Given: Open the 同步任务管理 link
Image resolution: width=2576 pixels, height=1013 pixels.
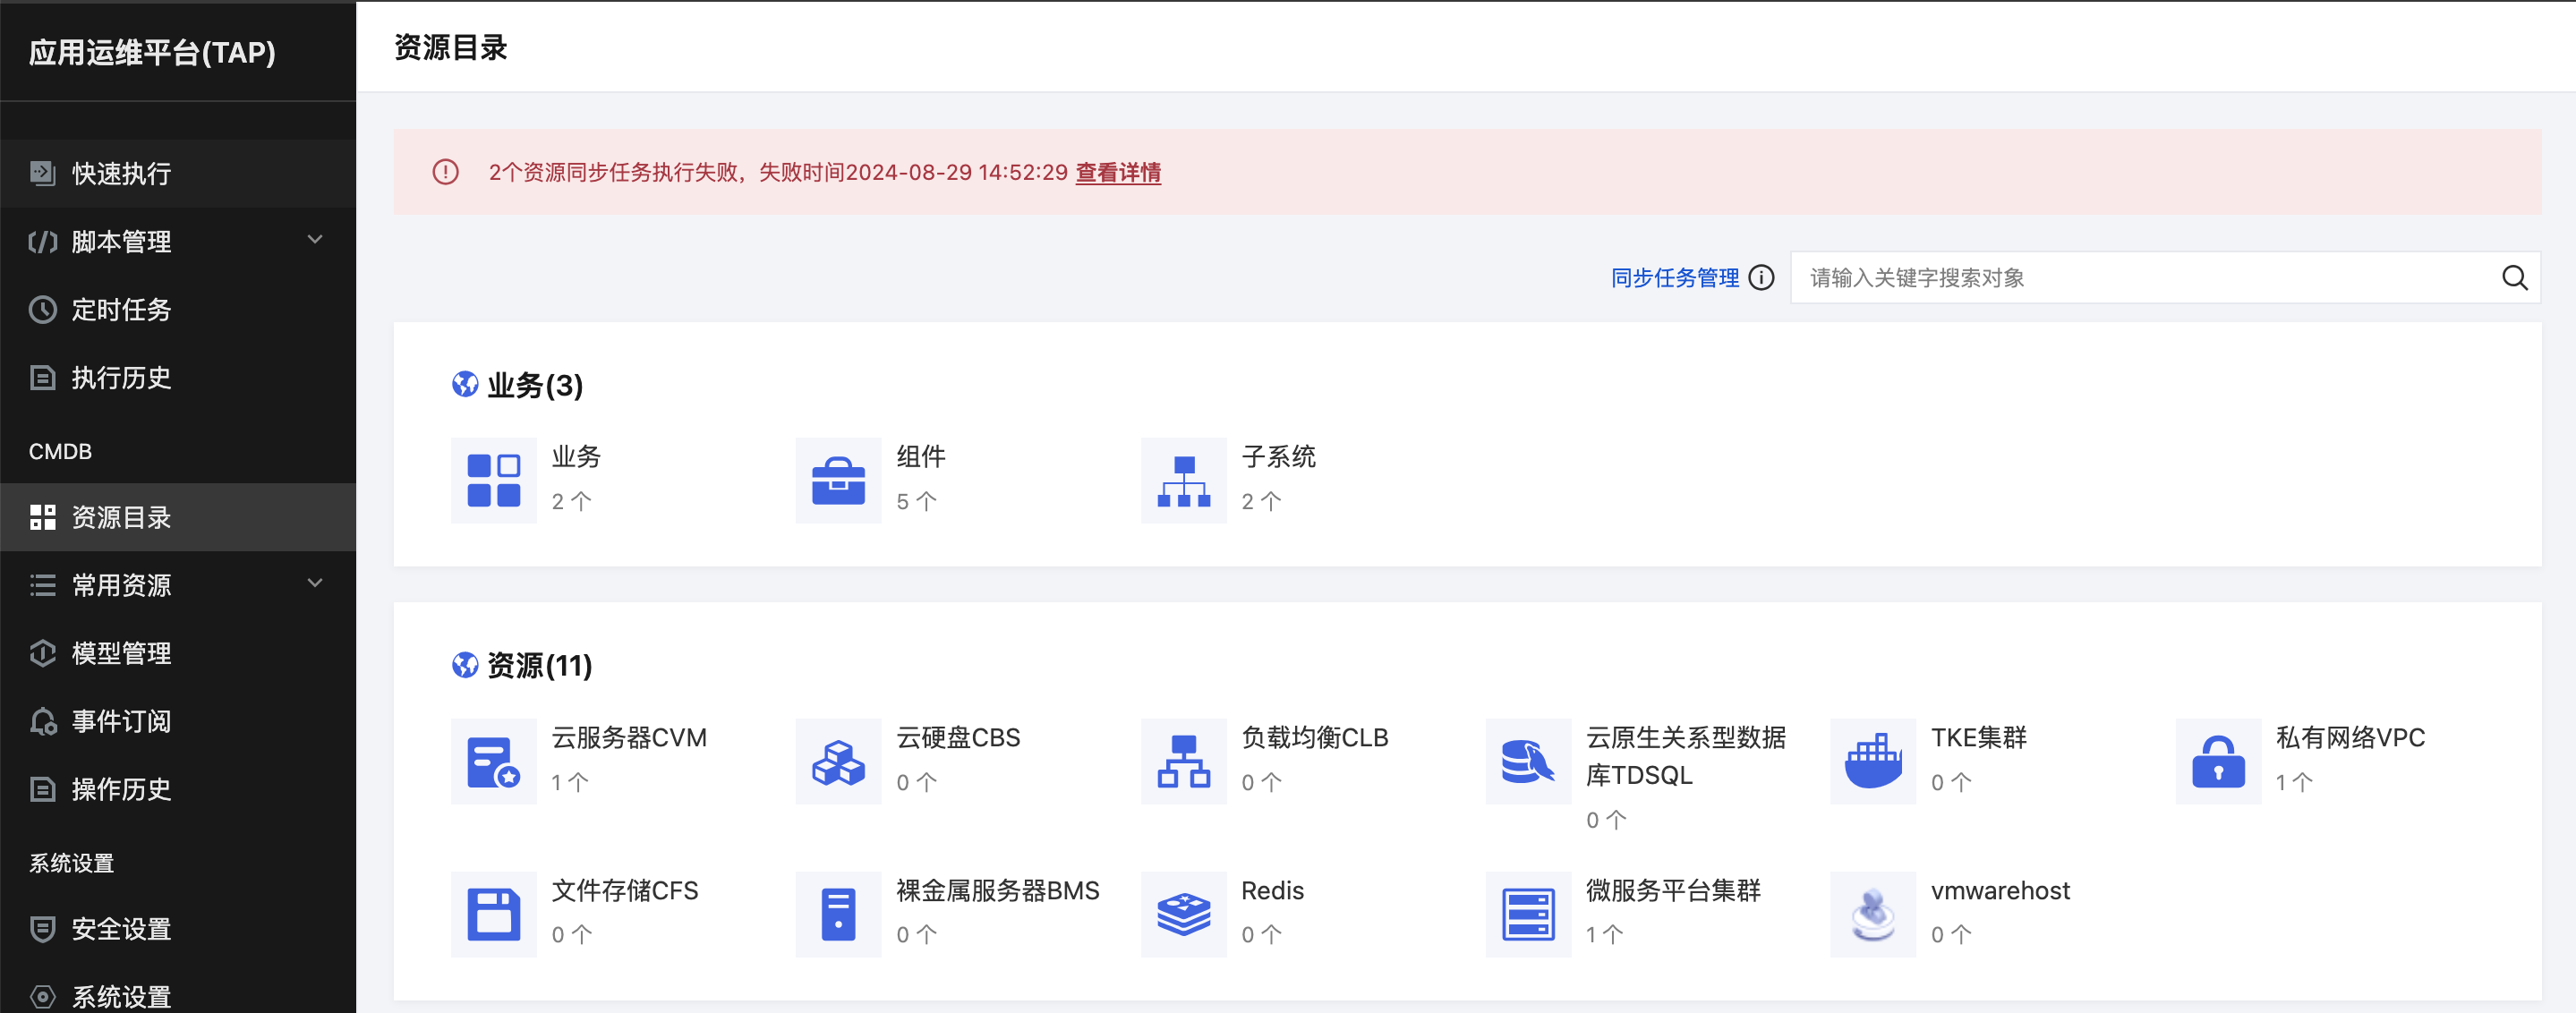Looking at the screenshot, I should pos(1675,278).
